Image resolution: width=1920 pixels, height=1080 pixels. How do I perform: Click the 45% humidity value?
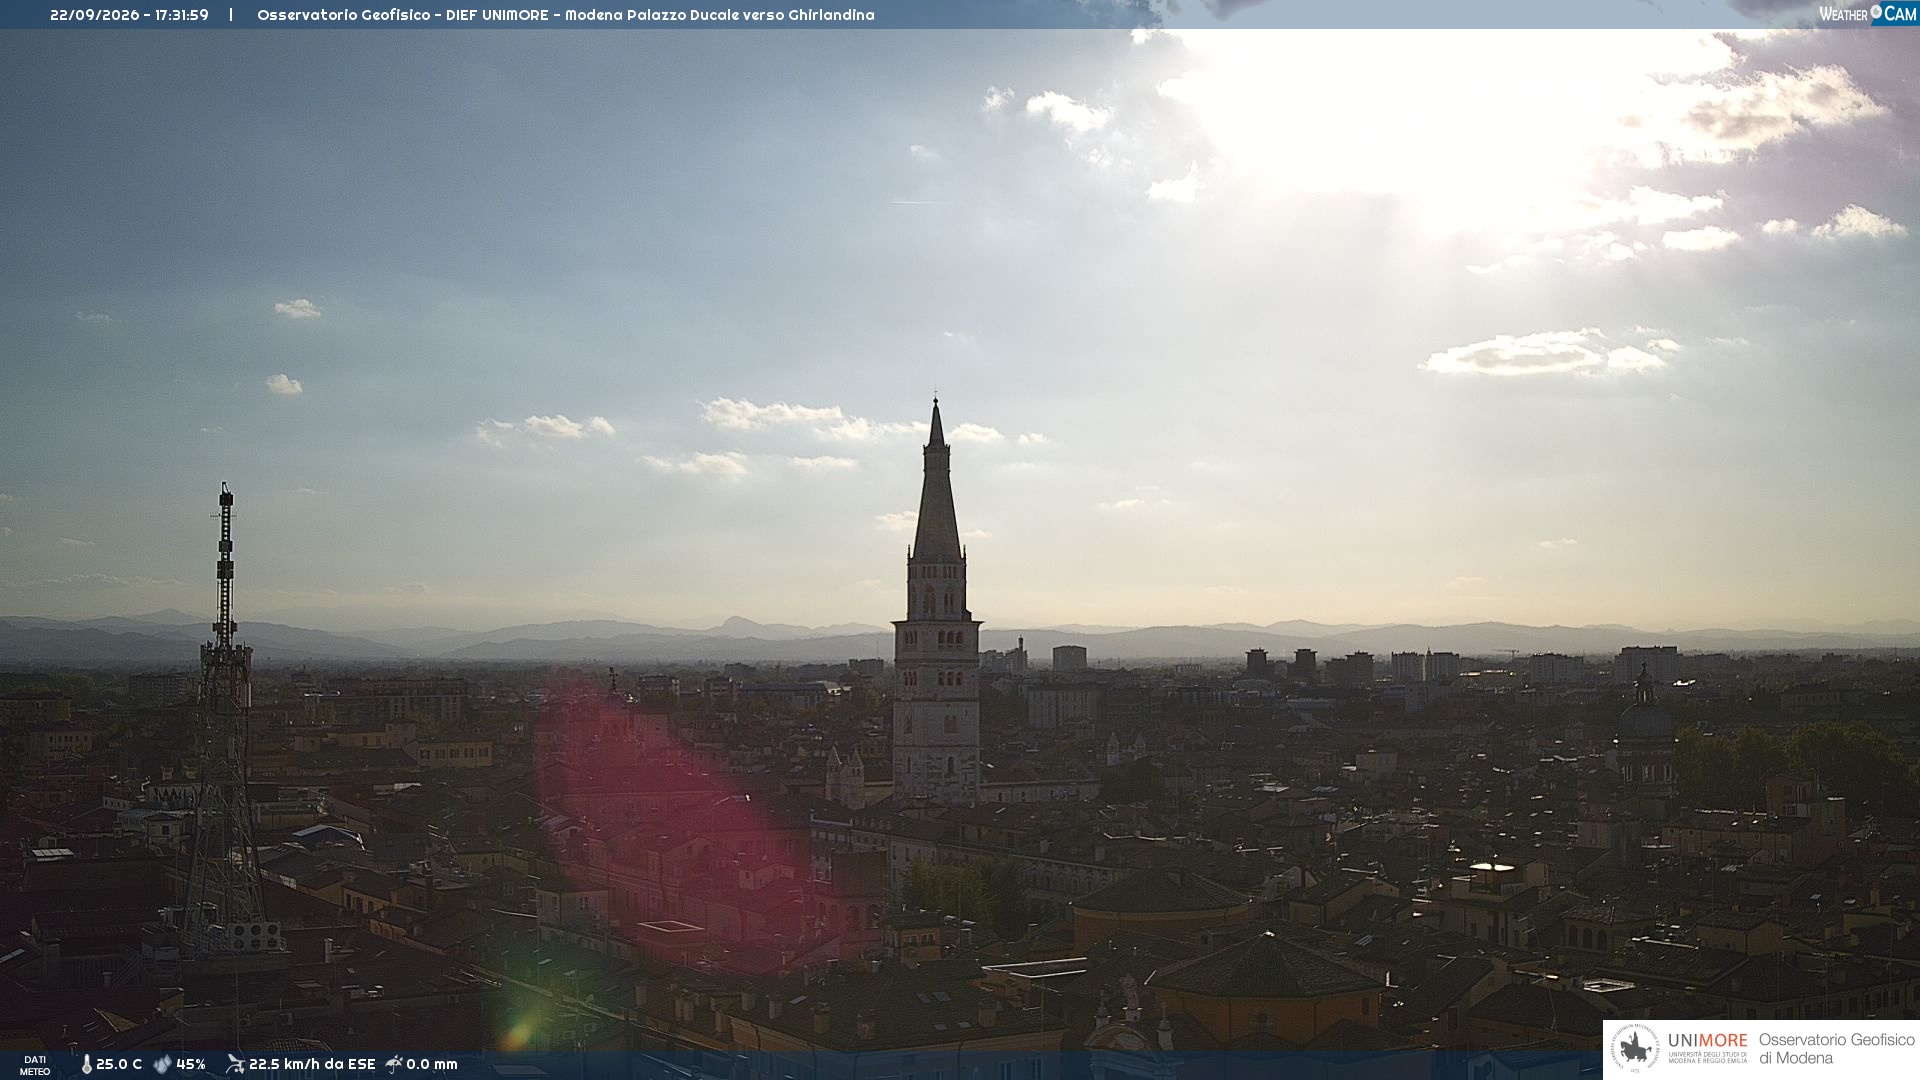191,1064
